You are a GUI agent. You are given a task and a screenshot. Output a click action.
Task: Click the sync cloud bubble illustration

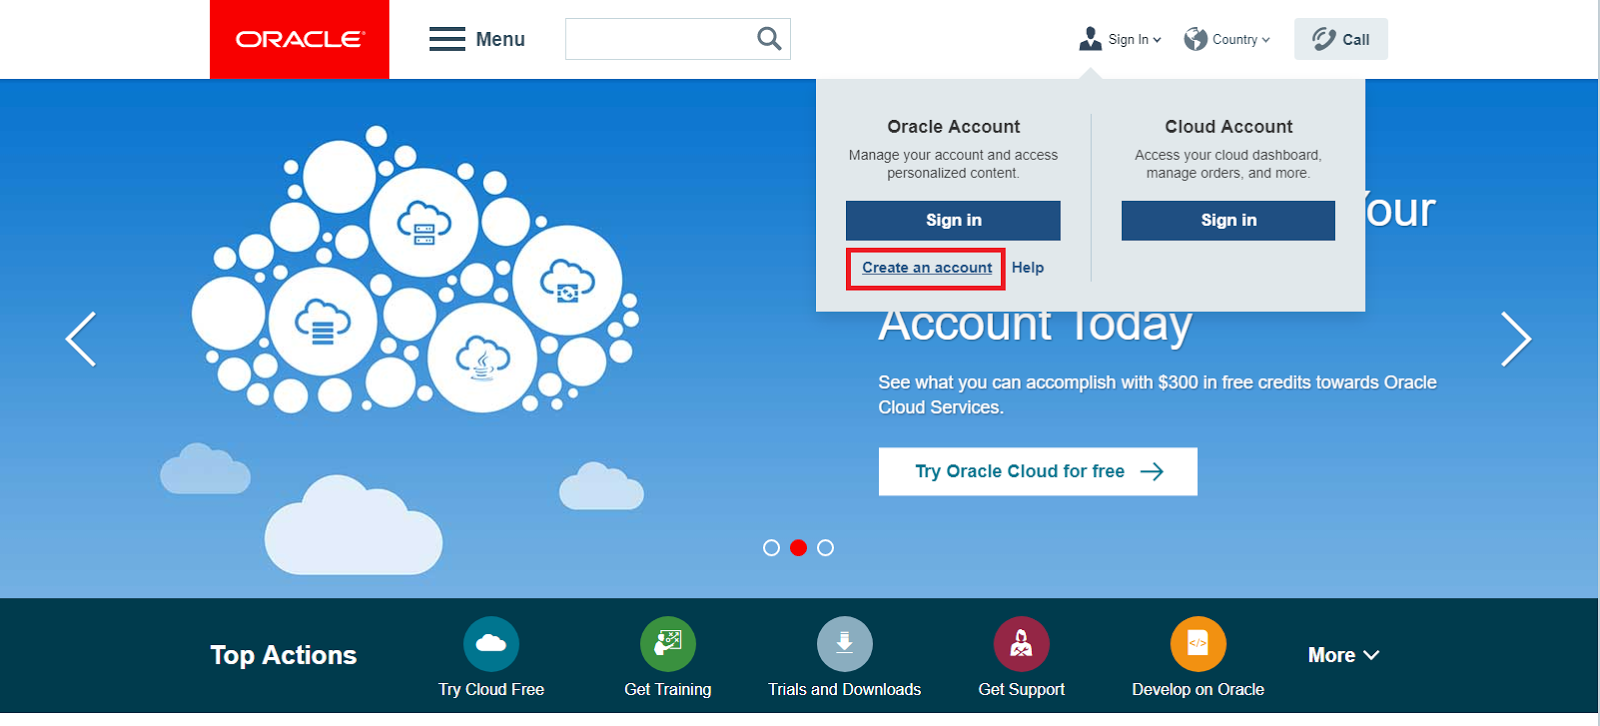(567, 281)
